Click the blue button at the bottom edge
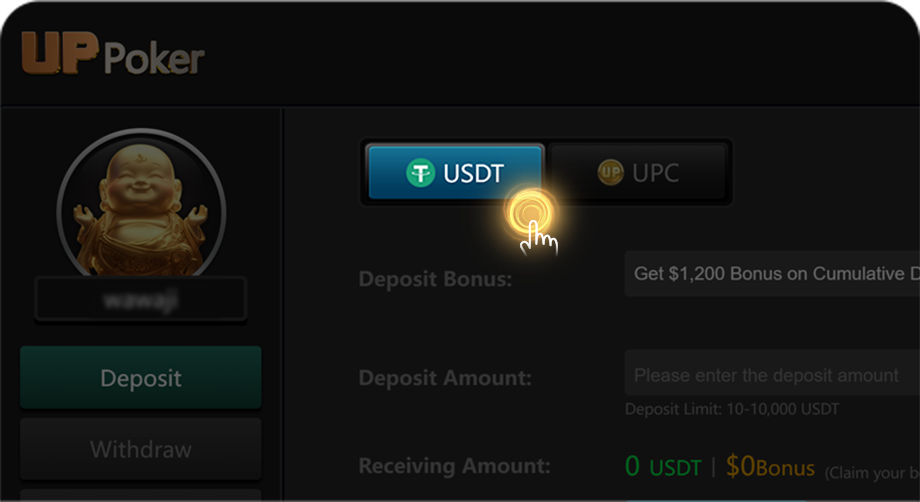Screen dimensions: 920x502 [x=715, y=499]
